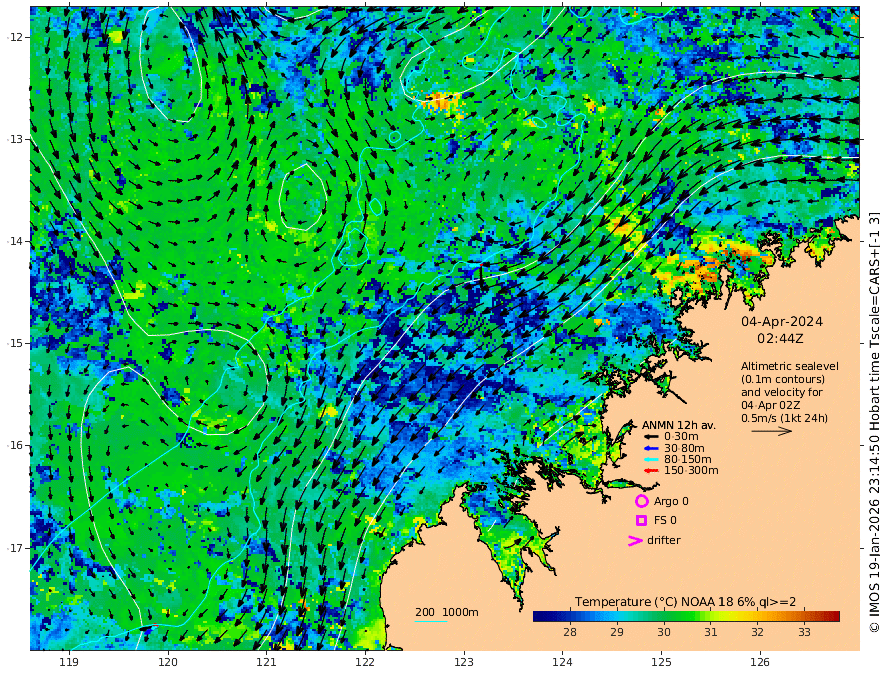Click the 'FS 0' legend label

(665, 521)
